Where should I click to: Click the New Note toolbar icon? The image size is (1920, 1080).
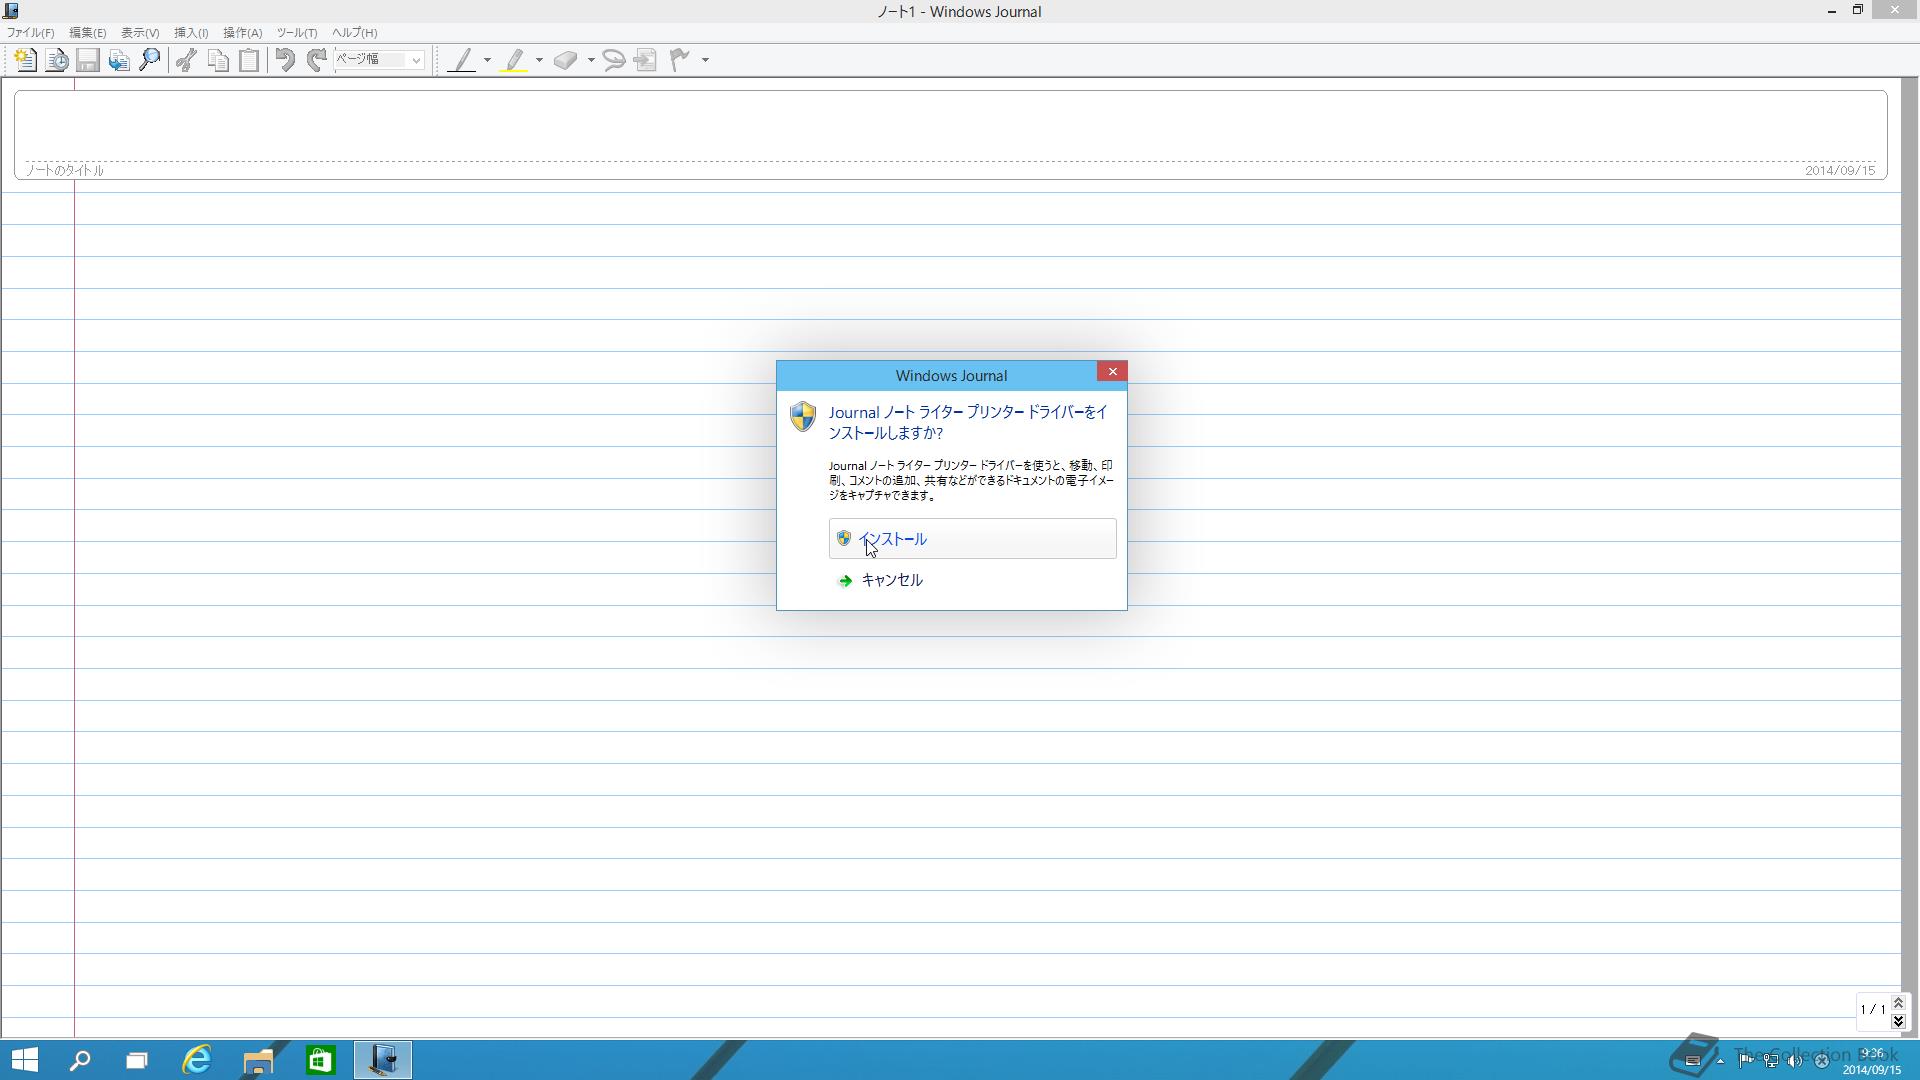(25, 60)
